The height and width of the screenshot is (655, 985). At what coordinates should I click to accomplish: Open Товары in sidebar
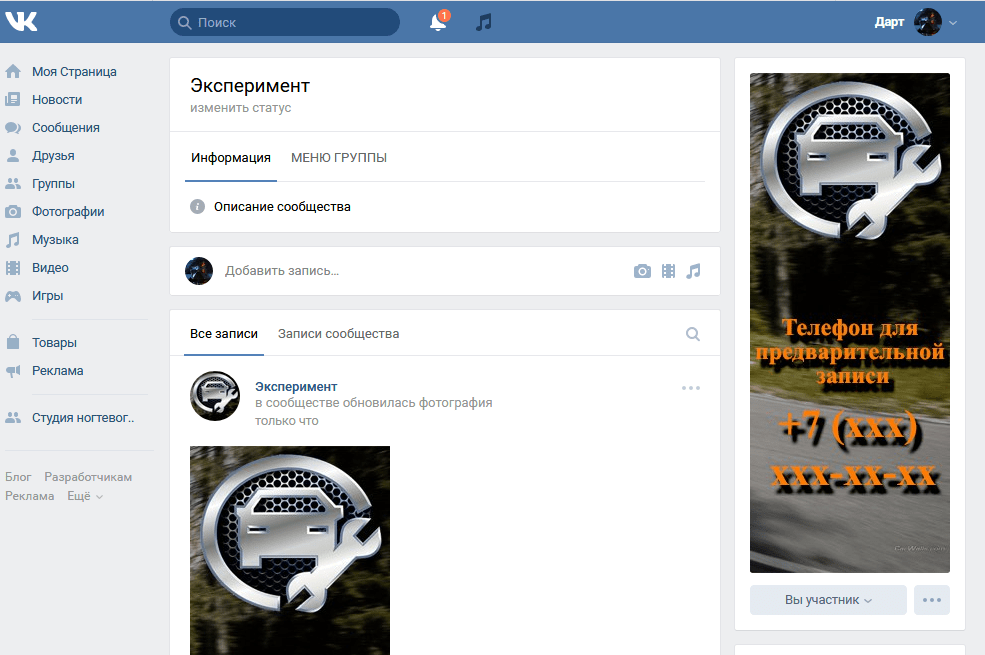point(55,342)
